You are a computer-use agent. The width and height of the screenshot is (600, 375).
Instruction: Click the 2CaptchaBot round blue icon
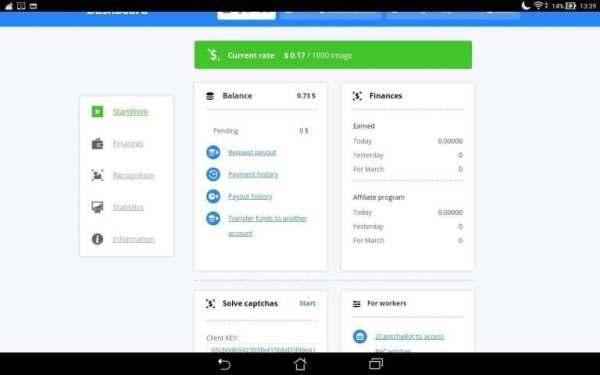[x=360, y=336]
